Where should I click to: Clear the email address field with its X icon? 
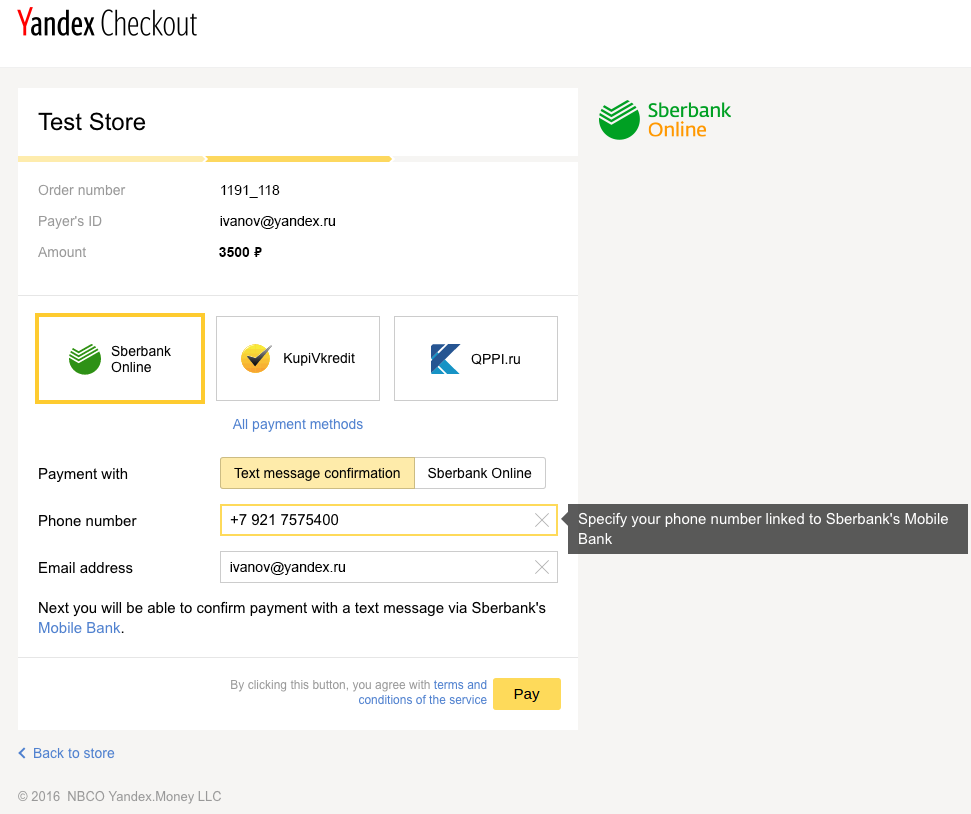542,567
